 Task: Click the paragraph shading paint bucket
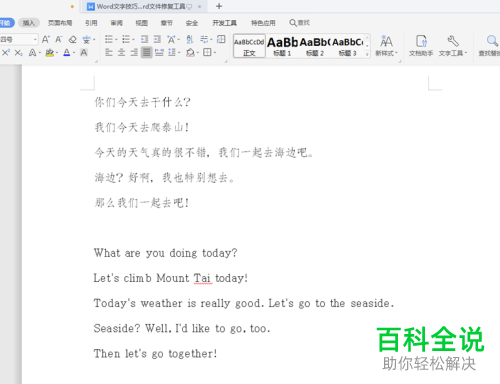coord(190,53)
